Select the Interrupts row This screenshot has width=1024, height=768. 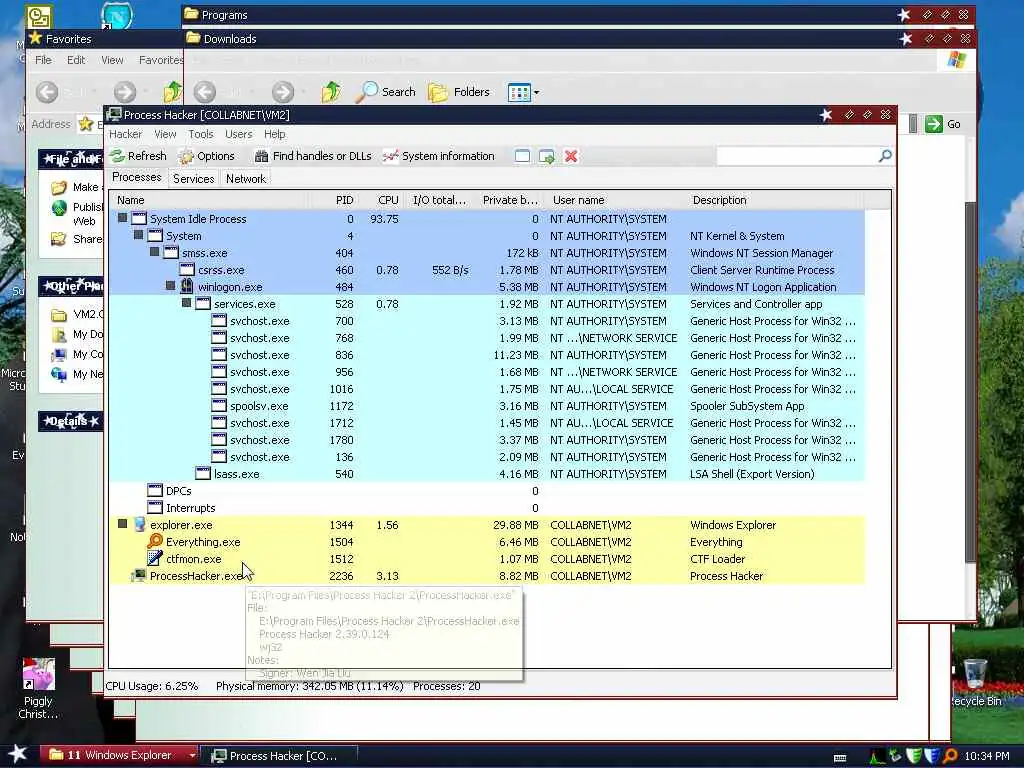click(487, 508)
